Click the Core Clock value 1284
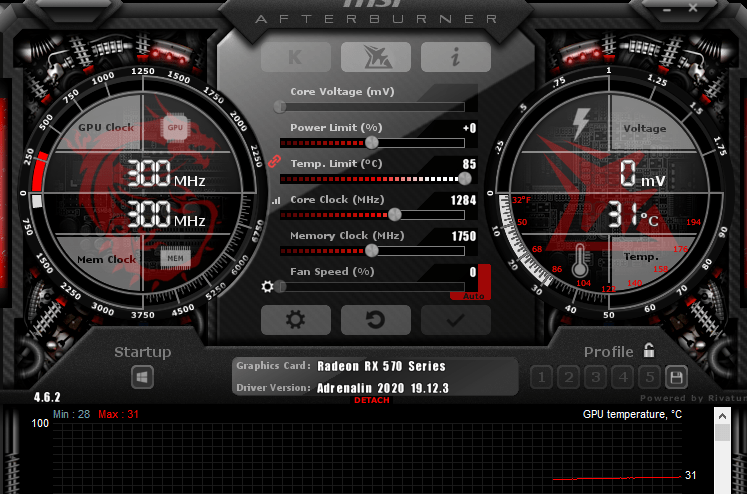747x494 pixels. [x=463, y=200]
